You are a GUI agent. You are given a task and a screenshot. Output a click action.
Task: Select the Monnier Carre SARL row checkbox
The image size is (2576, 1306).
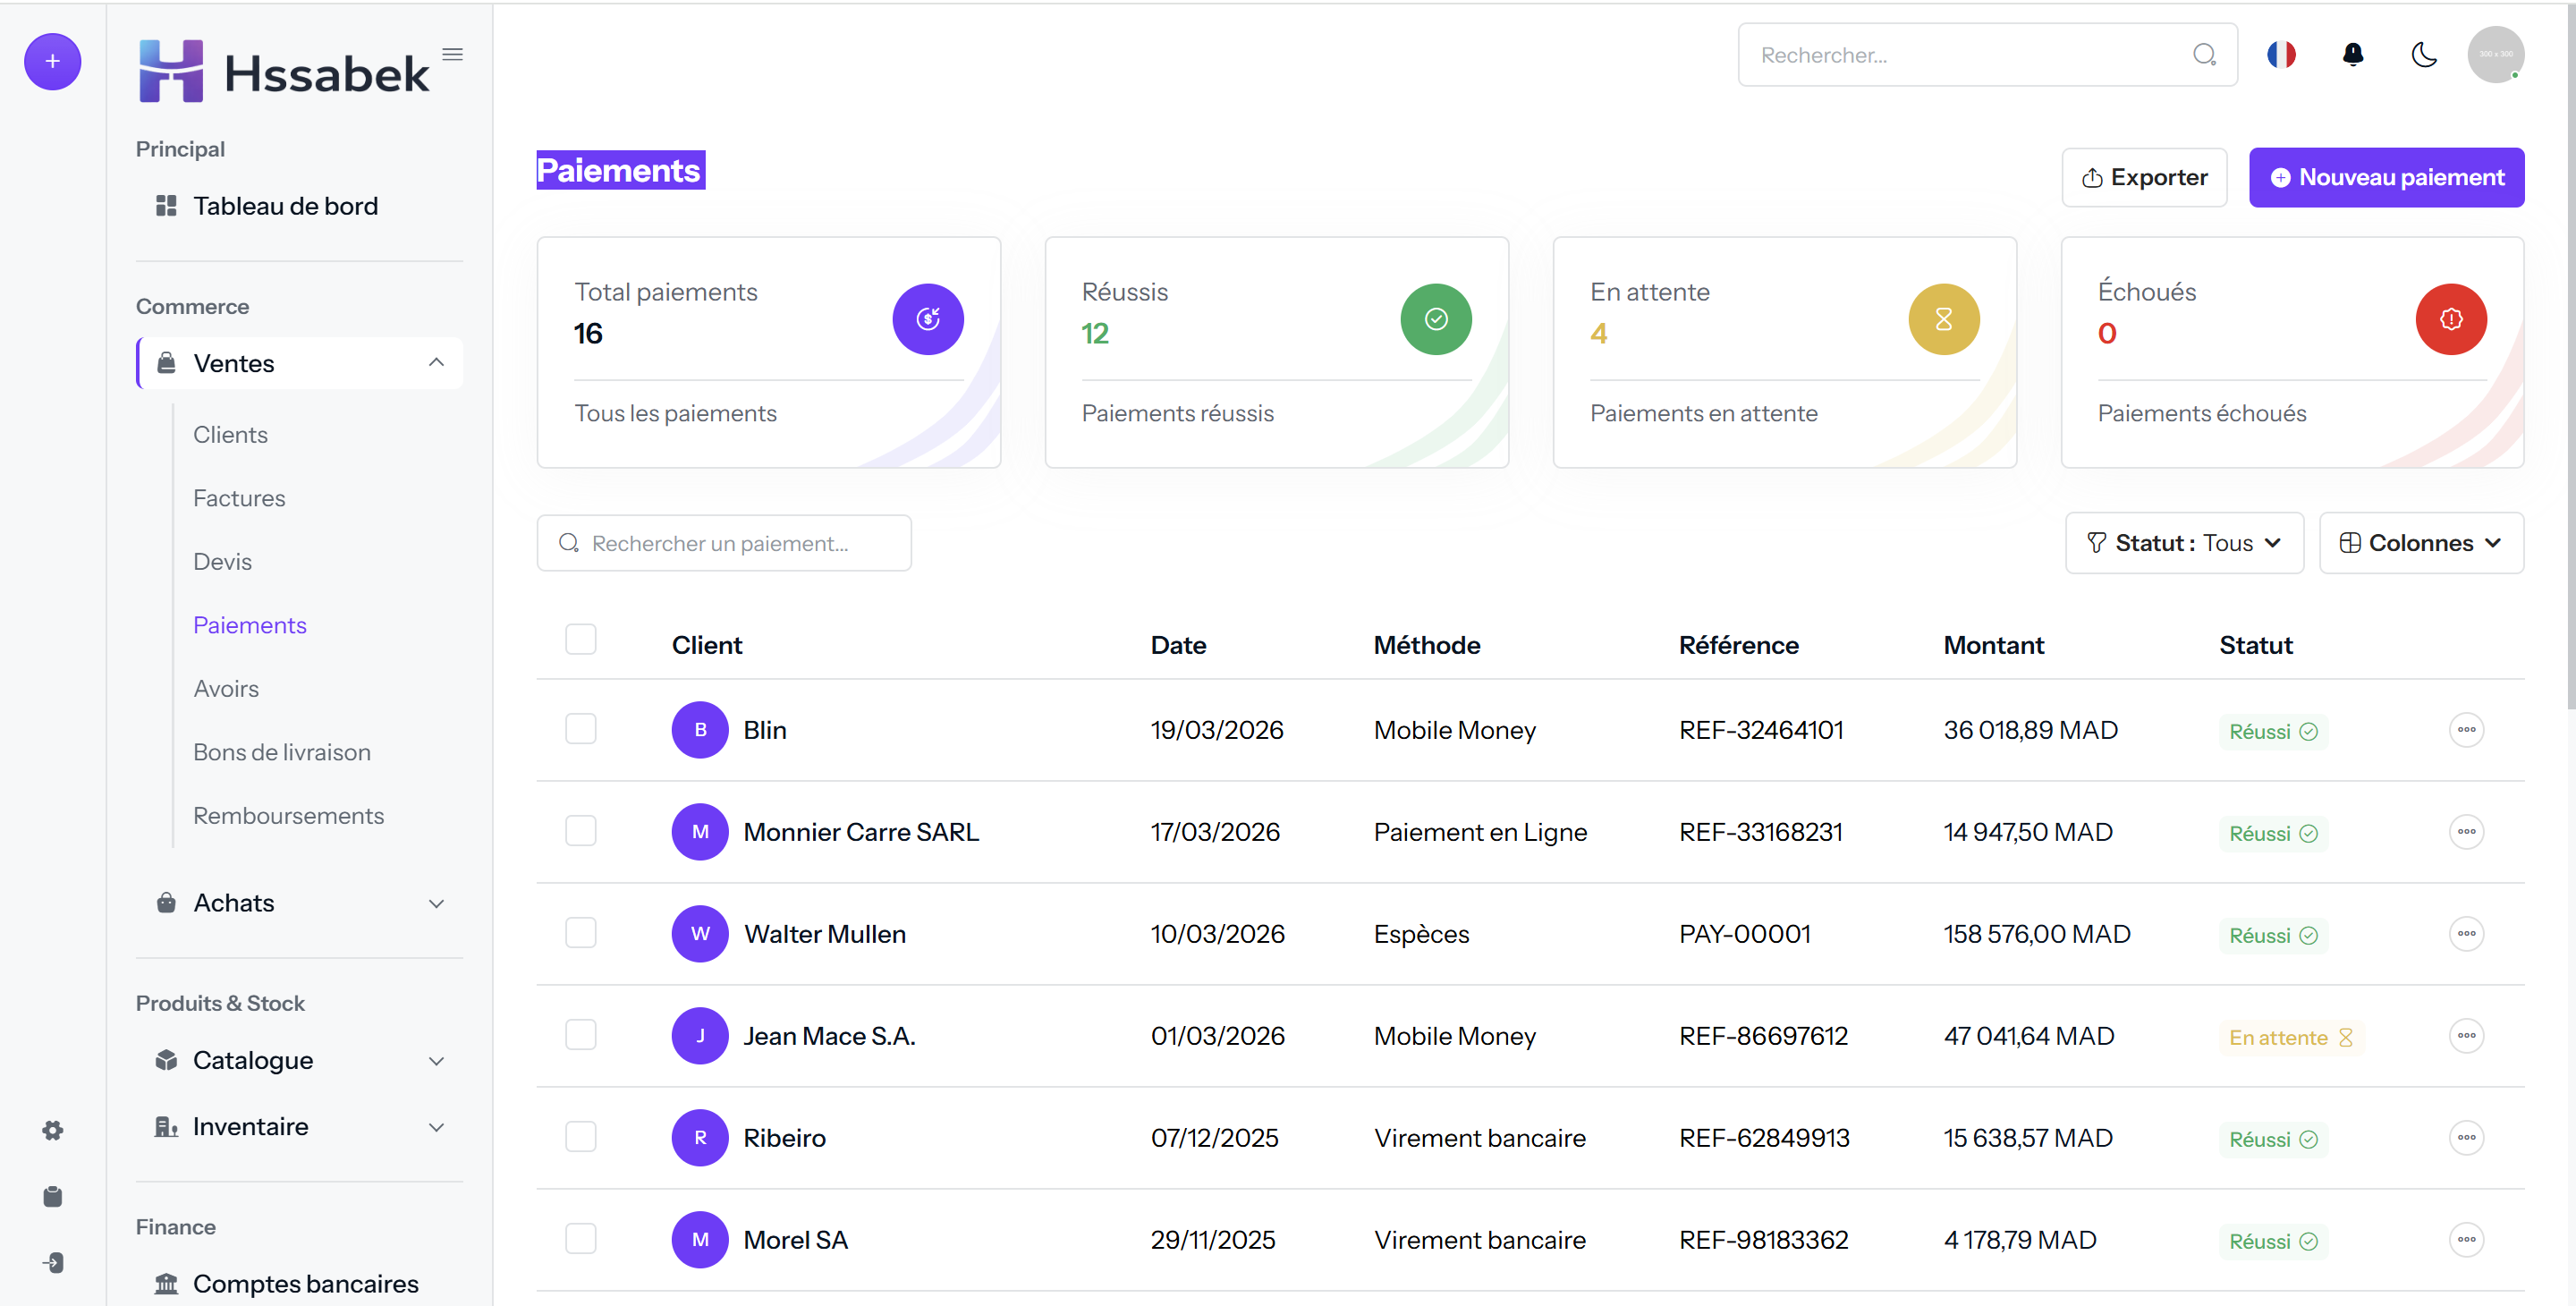581,830
